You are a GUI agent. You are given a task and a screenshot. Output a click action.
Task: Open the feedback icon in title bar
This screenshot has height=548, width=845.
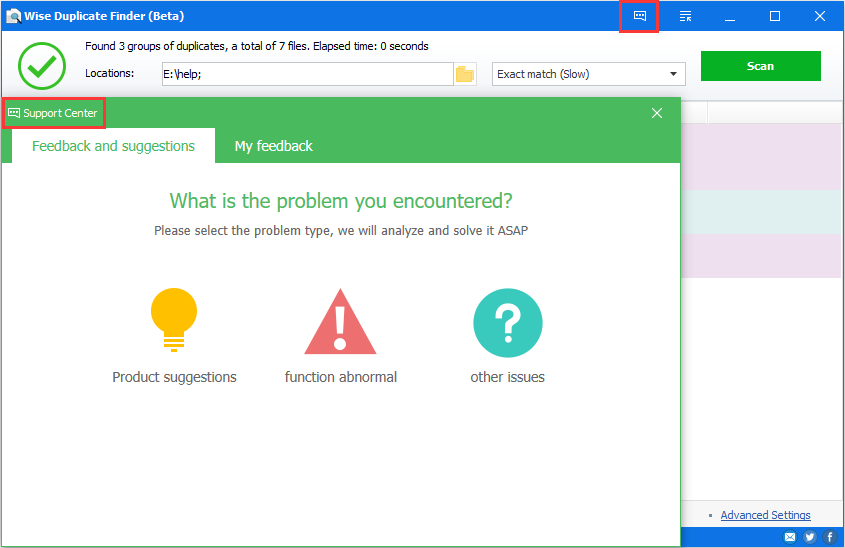[x=640, y=16]
